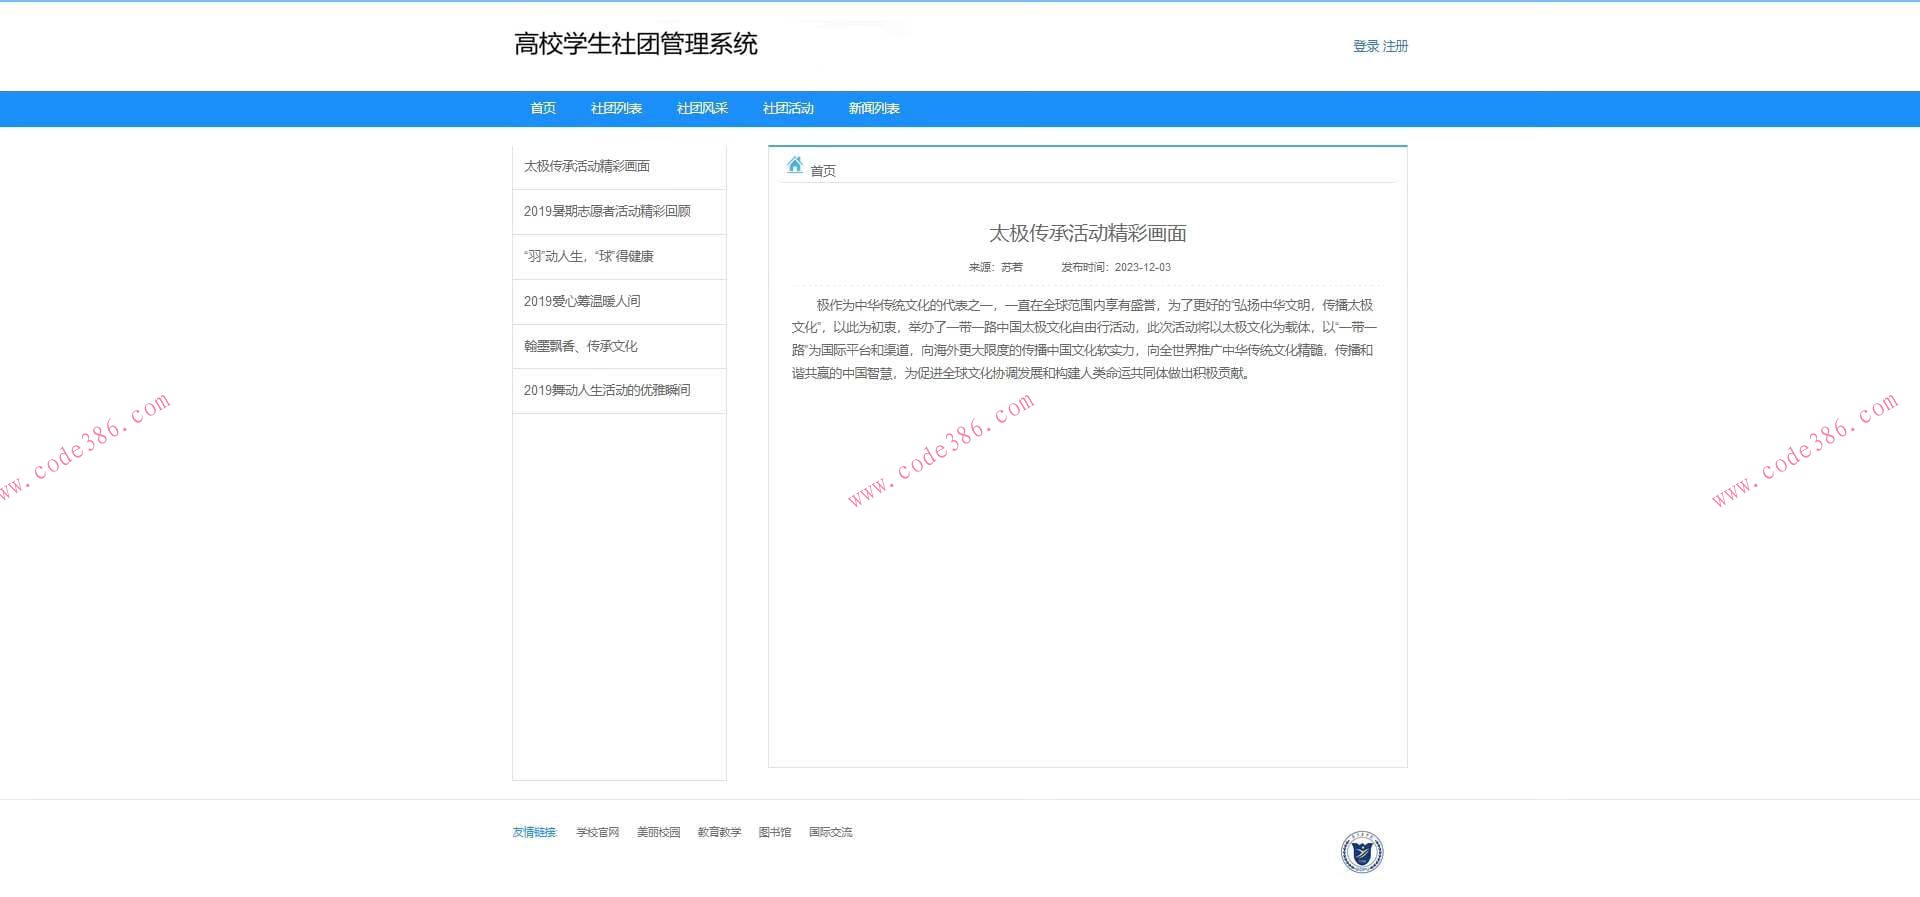
Task: Open 新闻列表 in the navigation bar
Action: [x=874, y=108]
